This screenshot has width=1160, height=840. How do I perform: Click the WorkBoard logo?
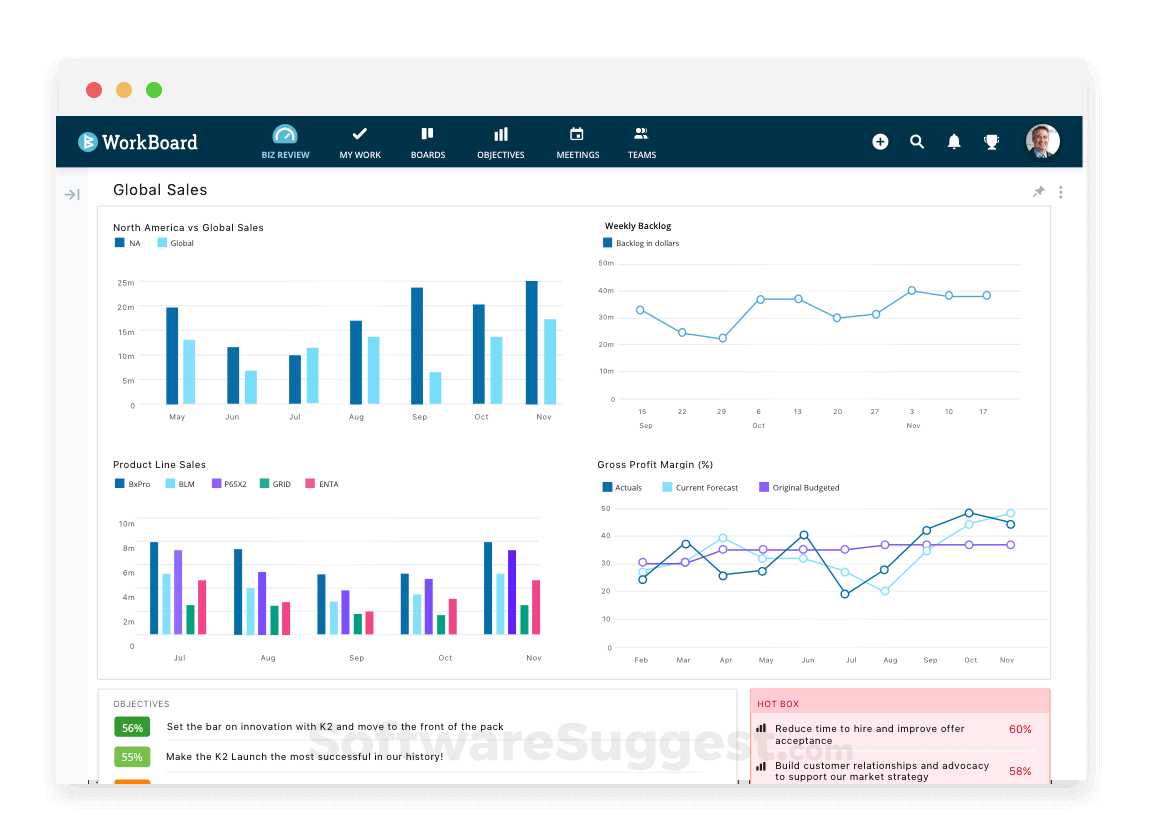tap(137, 141)
